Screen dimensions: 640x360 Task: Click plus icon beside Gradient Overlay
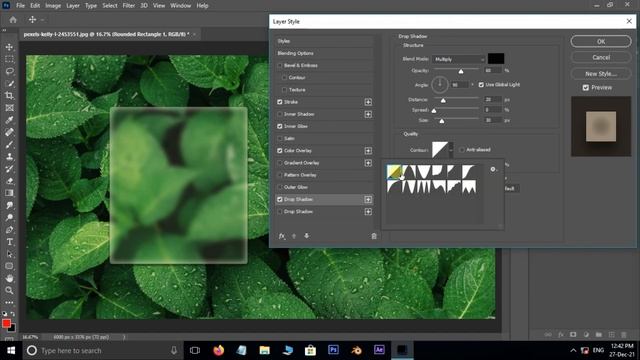pyautogui.click(x=368, y=163)
